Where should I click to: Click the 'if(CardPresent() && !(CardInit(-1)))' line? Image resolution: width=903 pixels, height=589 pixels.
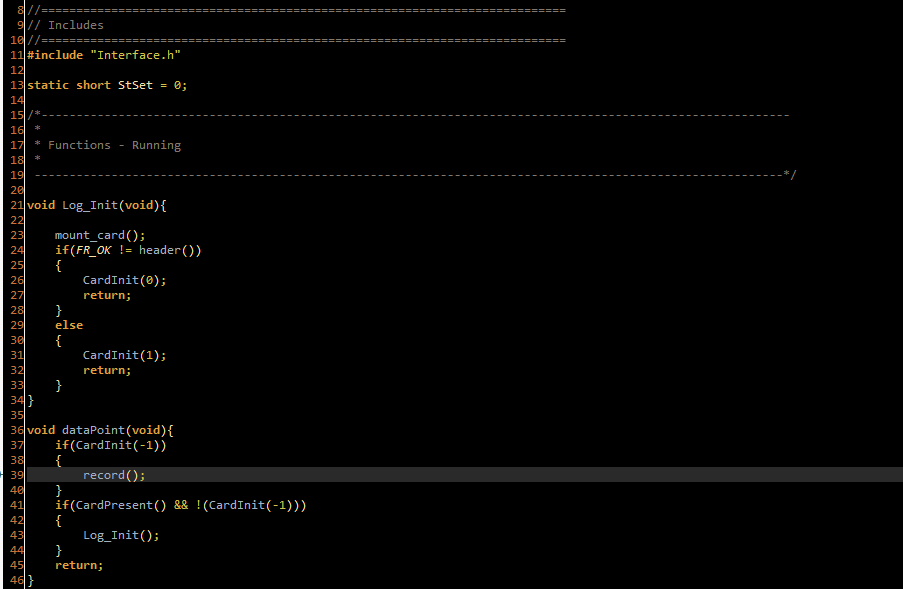(181, 505)
